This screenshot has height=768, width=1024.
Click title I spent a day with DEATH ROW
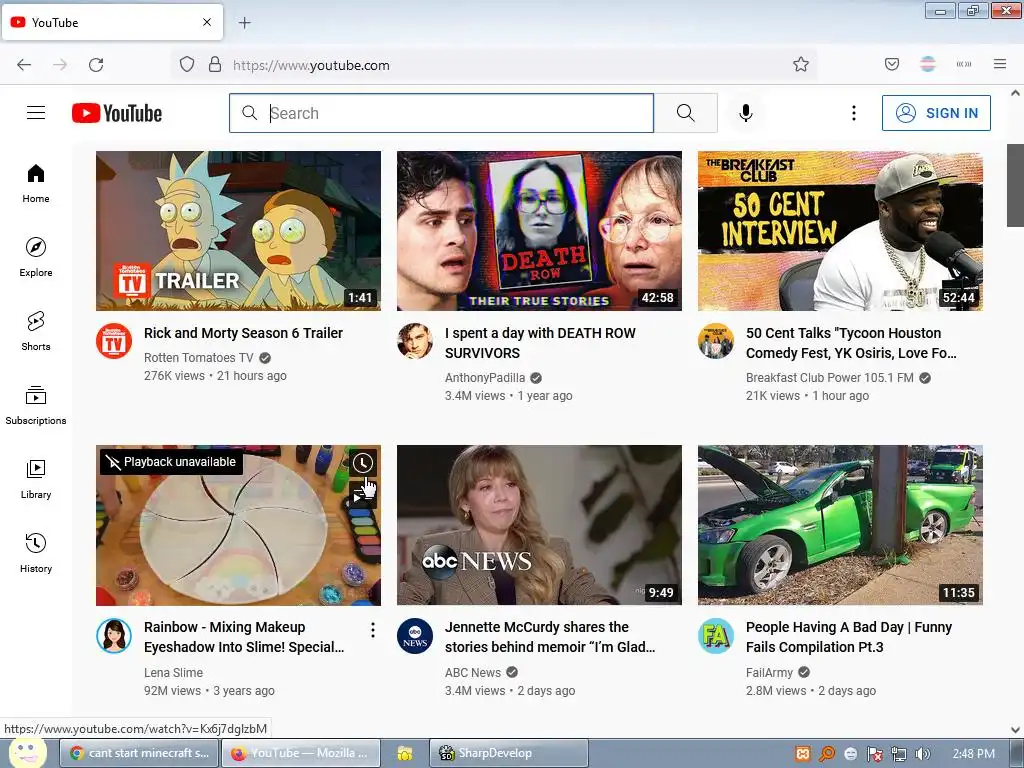point(540,343)
